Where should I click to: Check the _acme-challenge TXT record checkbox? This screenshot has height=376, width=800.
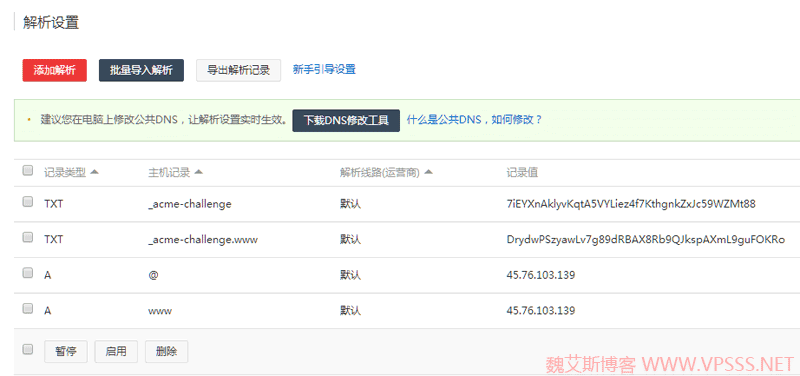click(28, 202)
